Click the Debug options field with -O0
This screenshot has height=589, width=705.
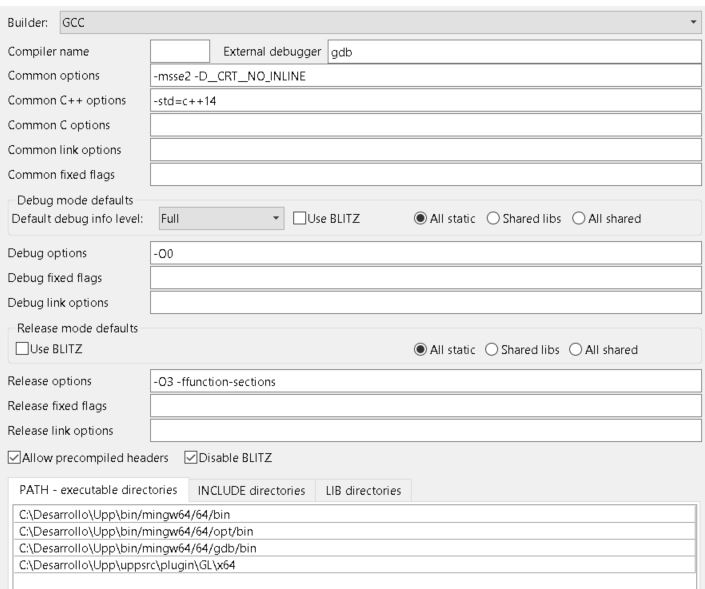pyautogui.click(x=425, y=253)
